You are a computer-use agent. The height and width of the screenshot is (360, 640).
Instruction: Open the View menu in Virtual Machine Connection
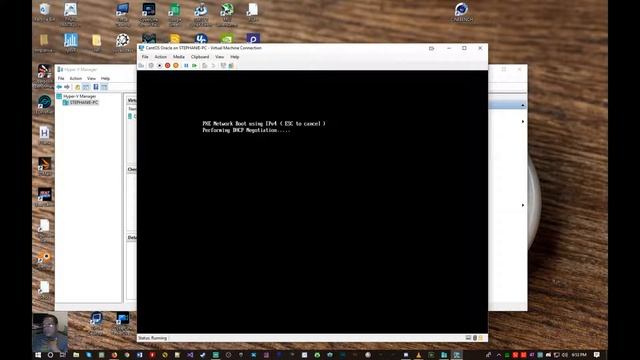[x=220, y=57]
